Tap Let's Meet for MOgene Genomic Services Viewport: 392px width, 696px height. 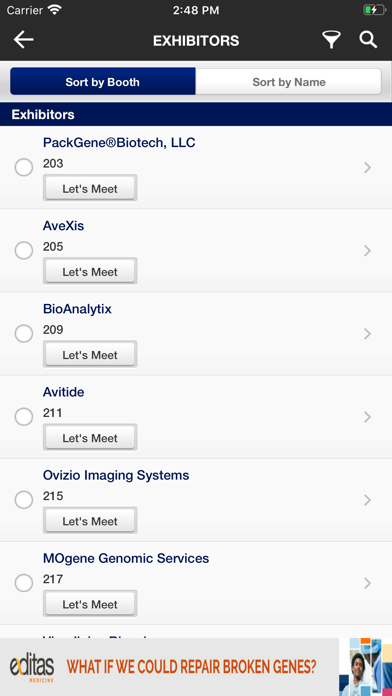point(90,604)
